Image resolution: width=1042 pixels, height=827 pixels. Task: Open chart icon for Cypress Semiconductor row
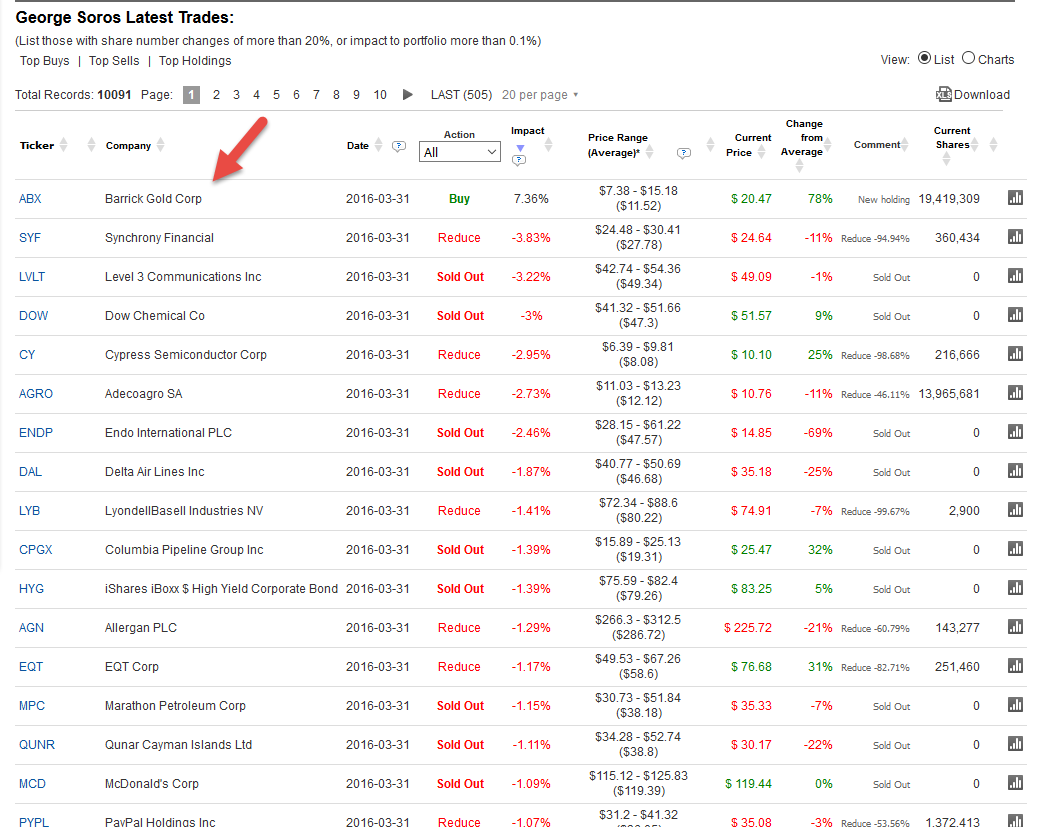click(x=1015, y=354)
